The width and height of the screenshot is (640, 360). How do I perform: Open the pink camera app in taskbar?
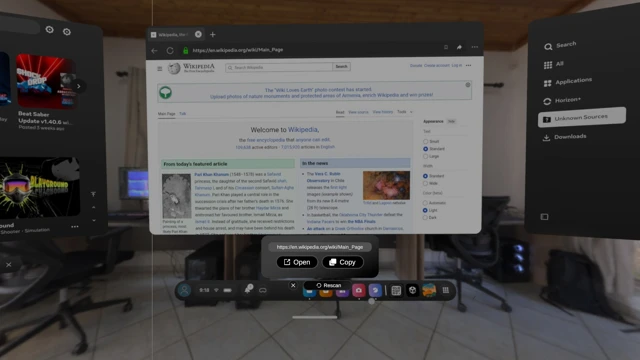coord(358,291)
